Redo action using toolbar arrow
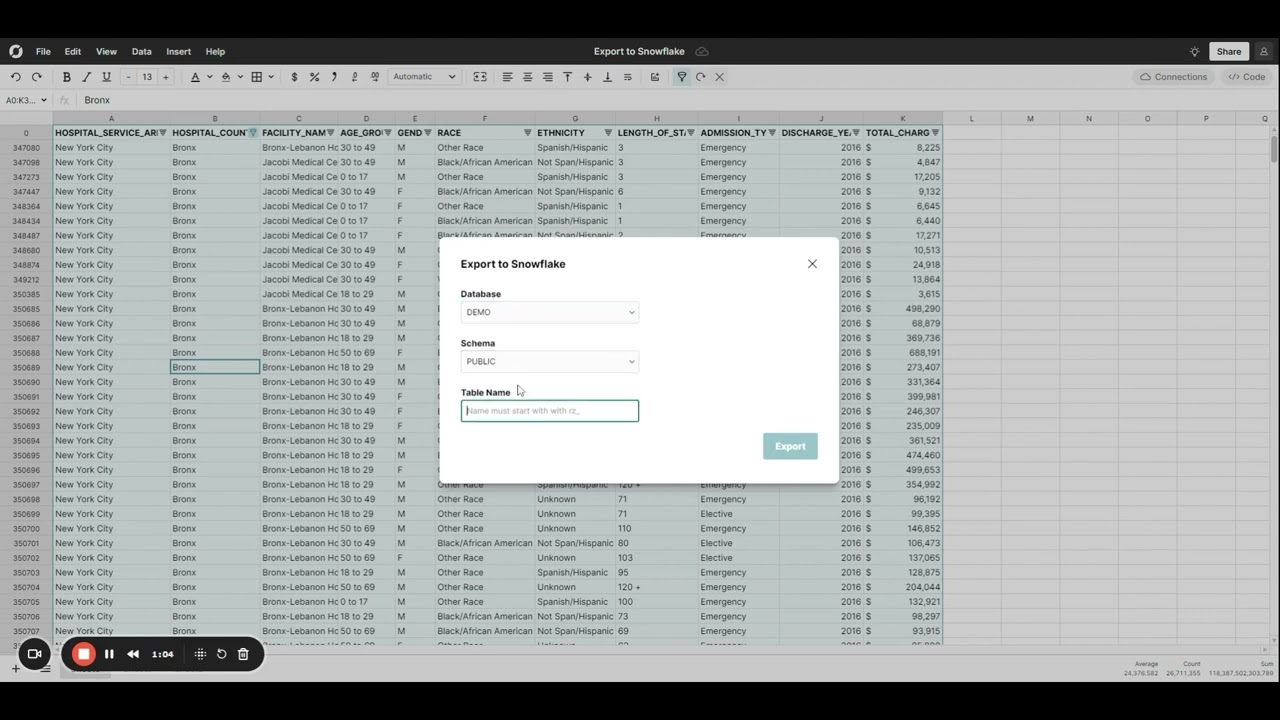This screenshot has width=1280, height=720. (37, 77)
